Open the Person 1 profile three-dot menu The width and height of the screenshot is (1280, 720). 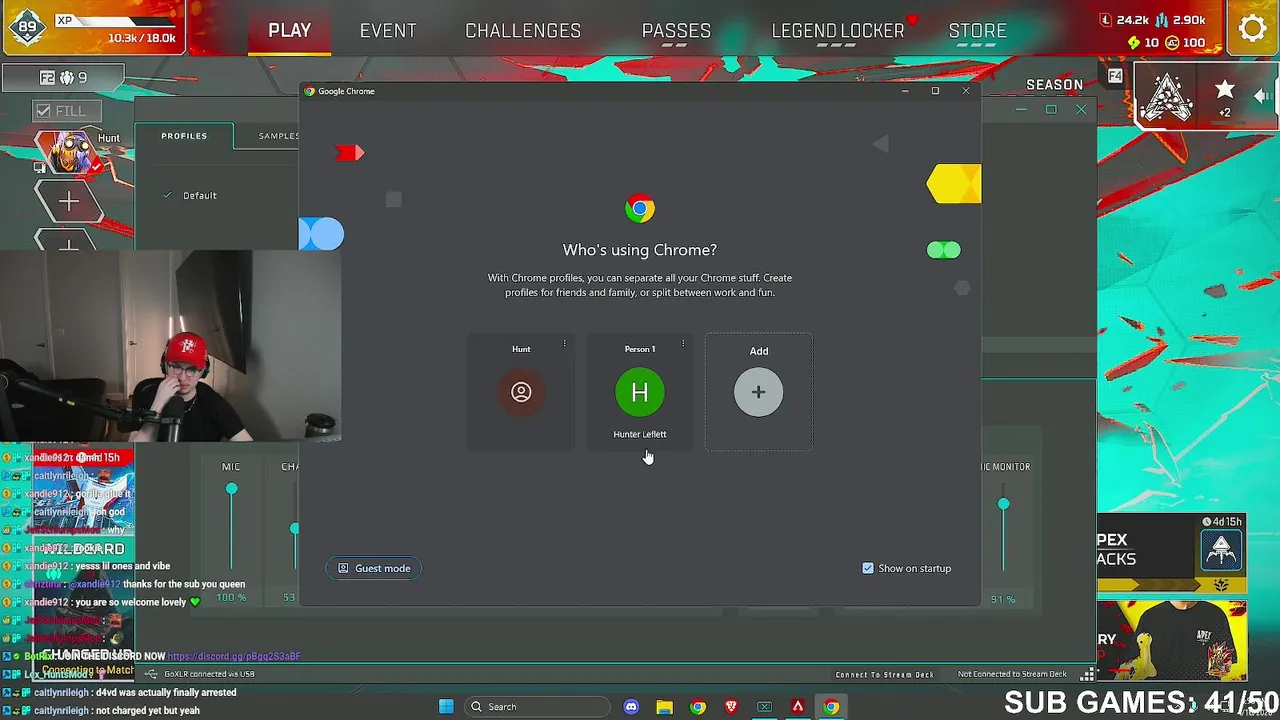(x=683, y=344)
